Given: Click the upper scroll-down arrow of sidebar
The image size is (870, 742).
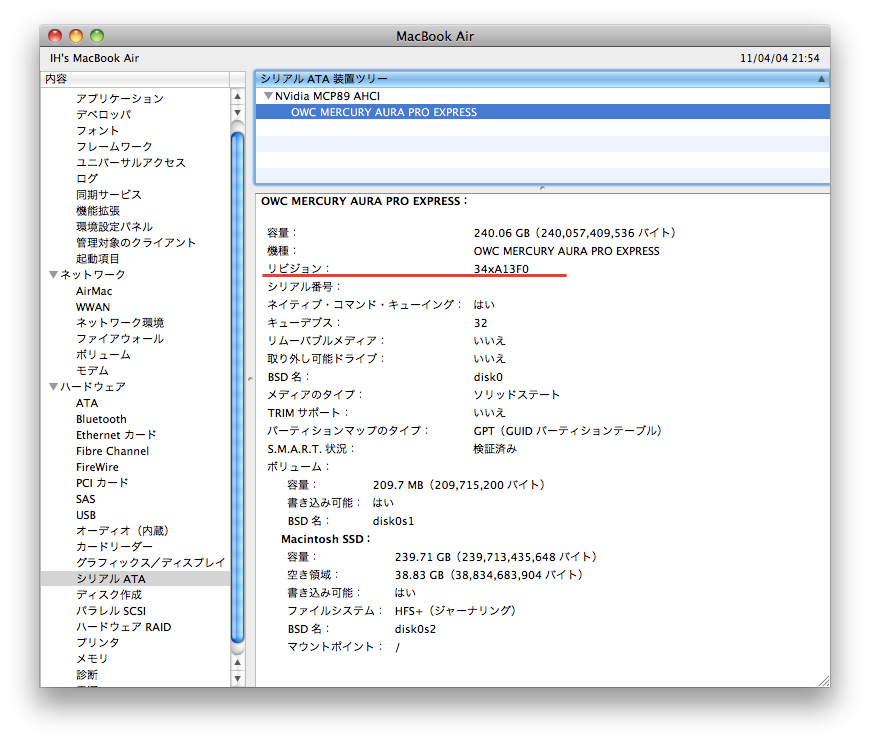Looking at the screenshot, I should click(237, 113).
